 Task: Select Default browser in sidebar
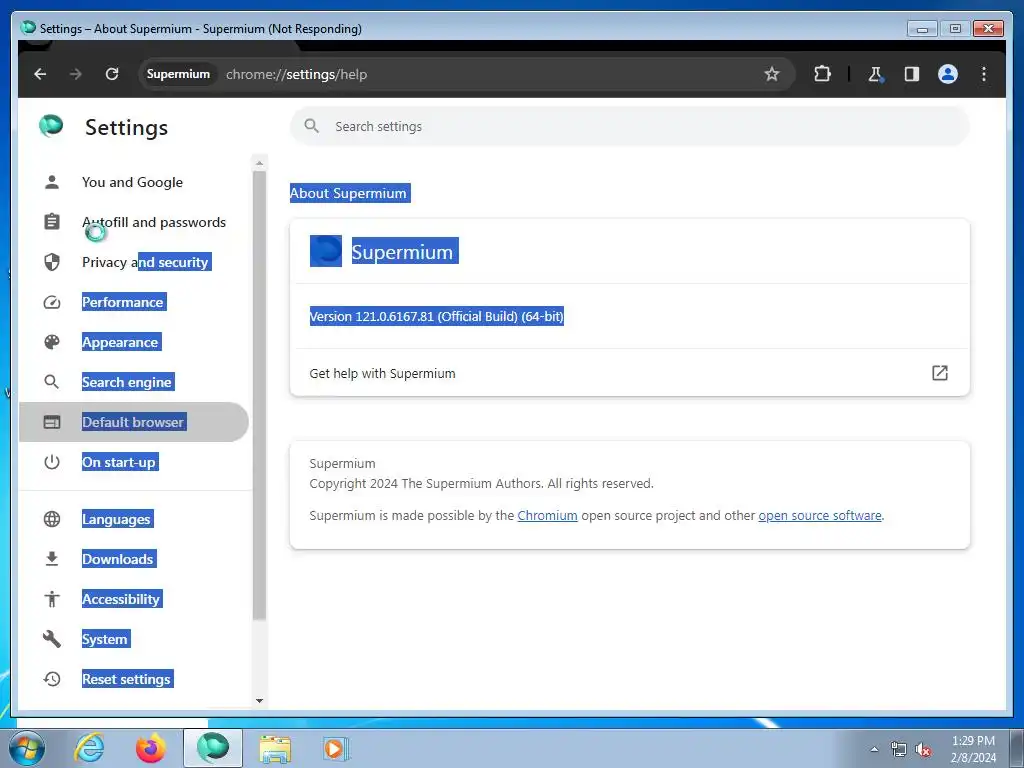133,422
